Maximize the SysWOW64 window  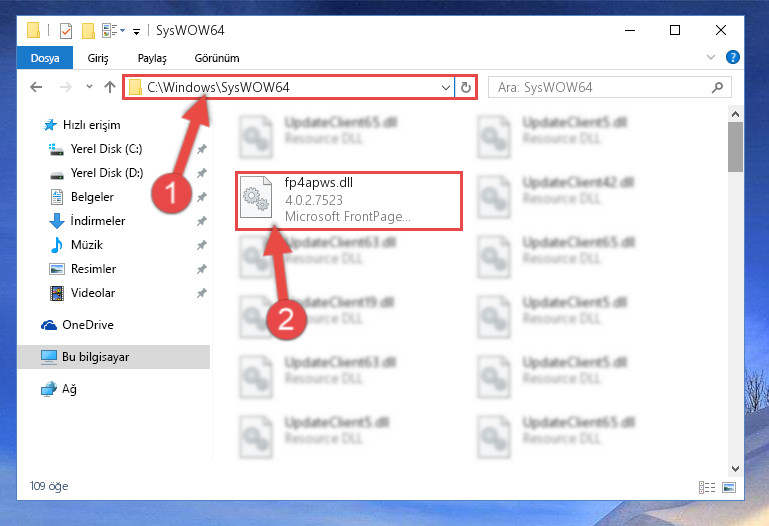[675, 30]
